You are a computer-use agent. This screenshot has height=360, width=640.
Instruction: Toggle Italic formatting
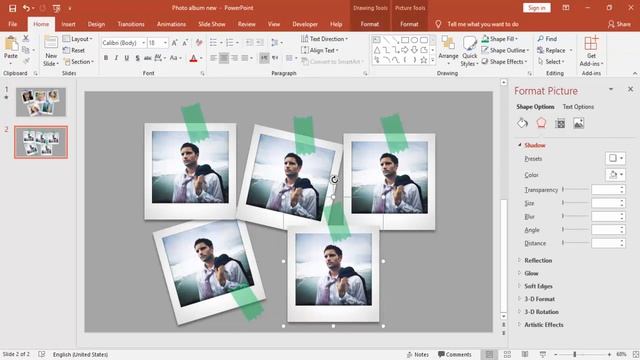point(116,58)
